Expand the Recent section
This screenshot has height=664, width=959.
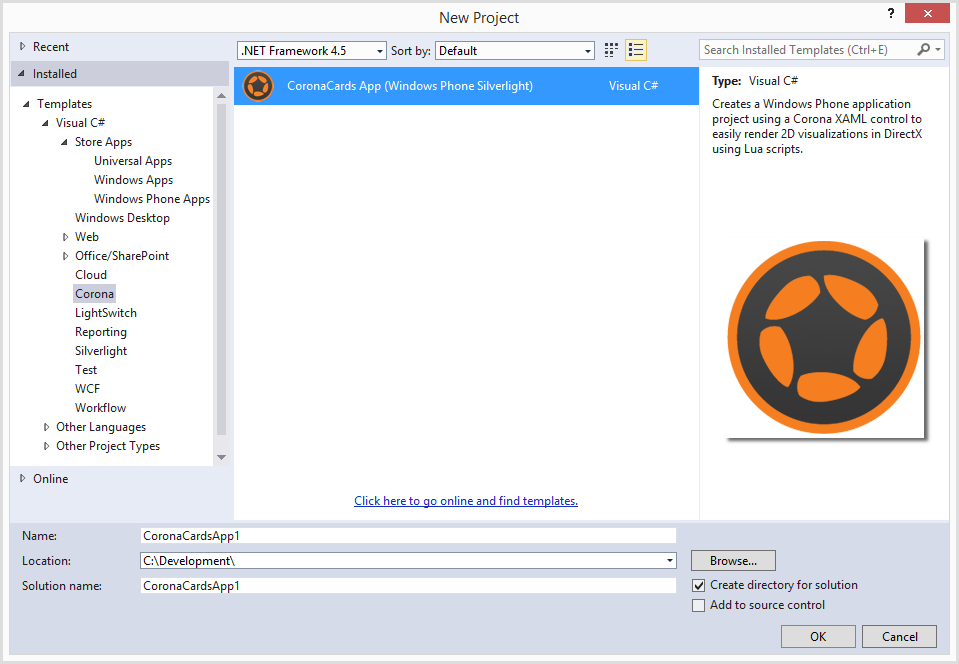pyautogui.click(x=23, y=46)
